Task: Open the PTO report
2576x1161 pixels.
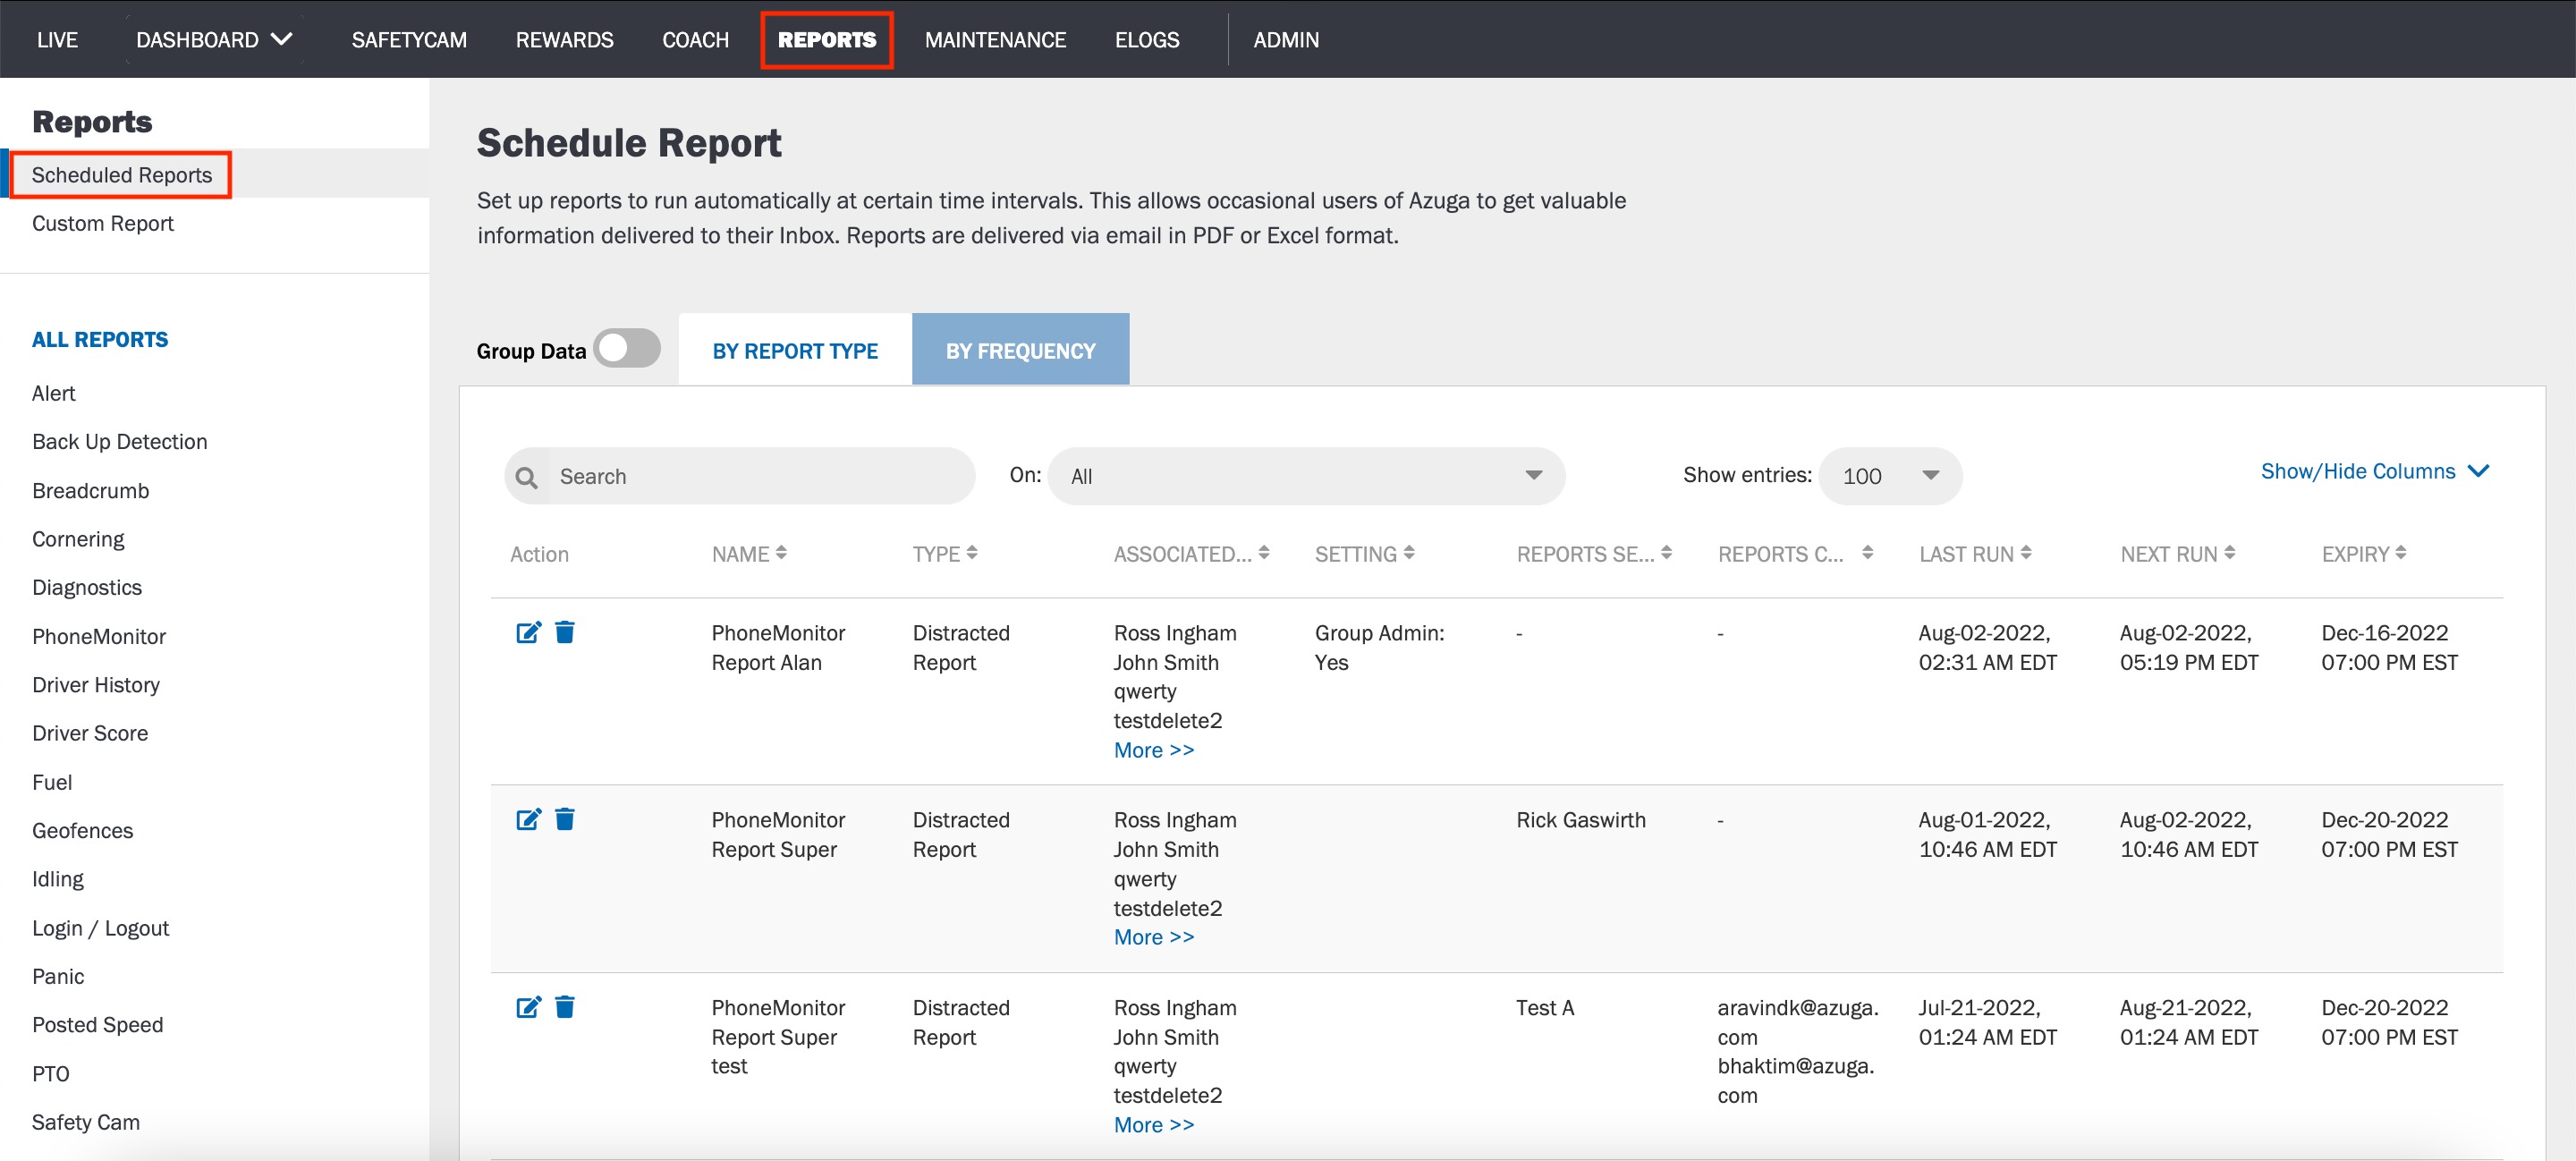Action: (x=51, y=1073)
